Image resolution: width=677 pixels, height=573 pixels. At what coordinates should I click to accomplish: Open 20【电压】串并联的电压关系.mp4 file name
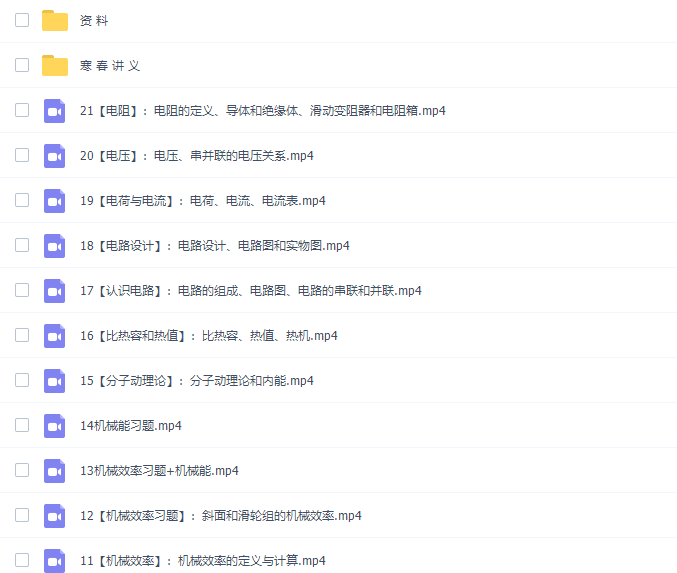tap(197, 156)
